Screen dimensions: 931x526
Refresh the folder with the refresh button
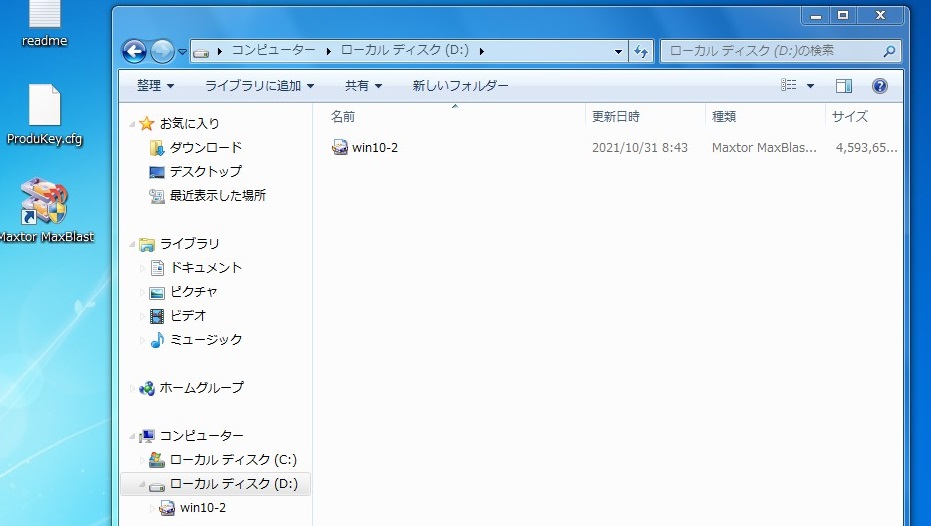641,52
